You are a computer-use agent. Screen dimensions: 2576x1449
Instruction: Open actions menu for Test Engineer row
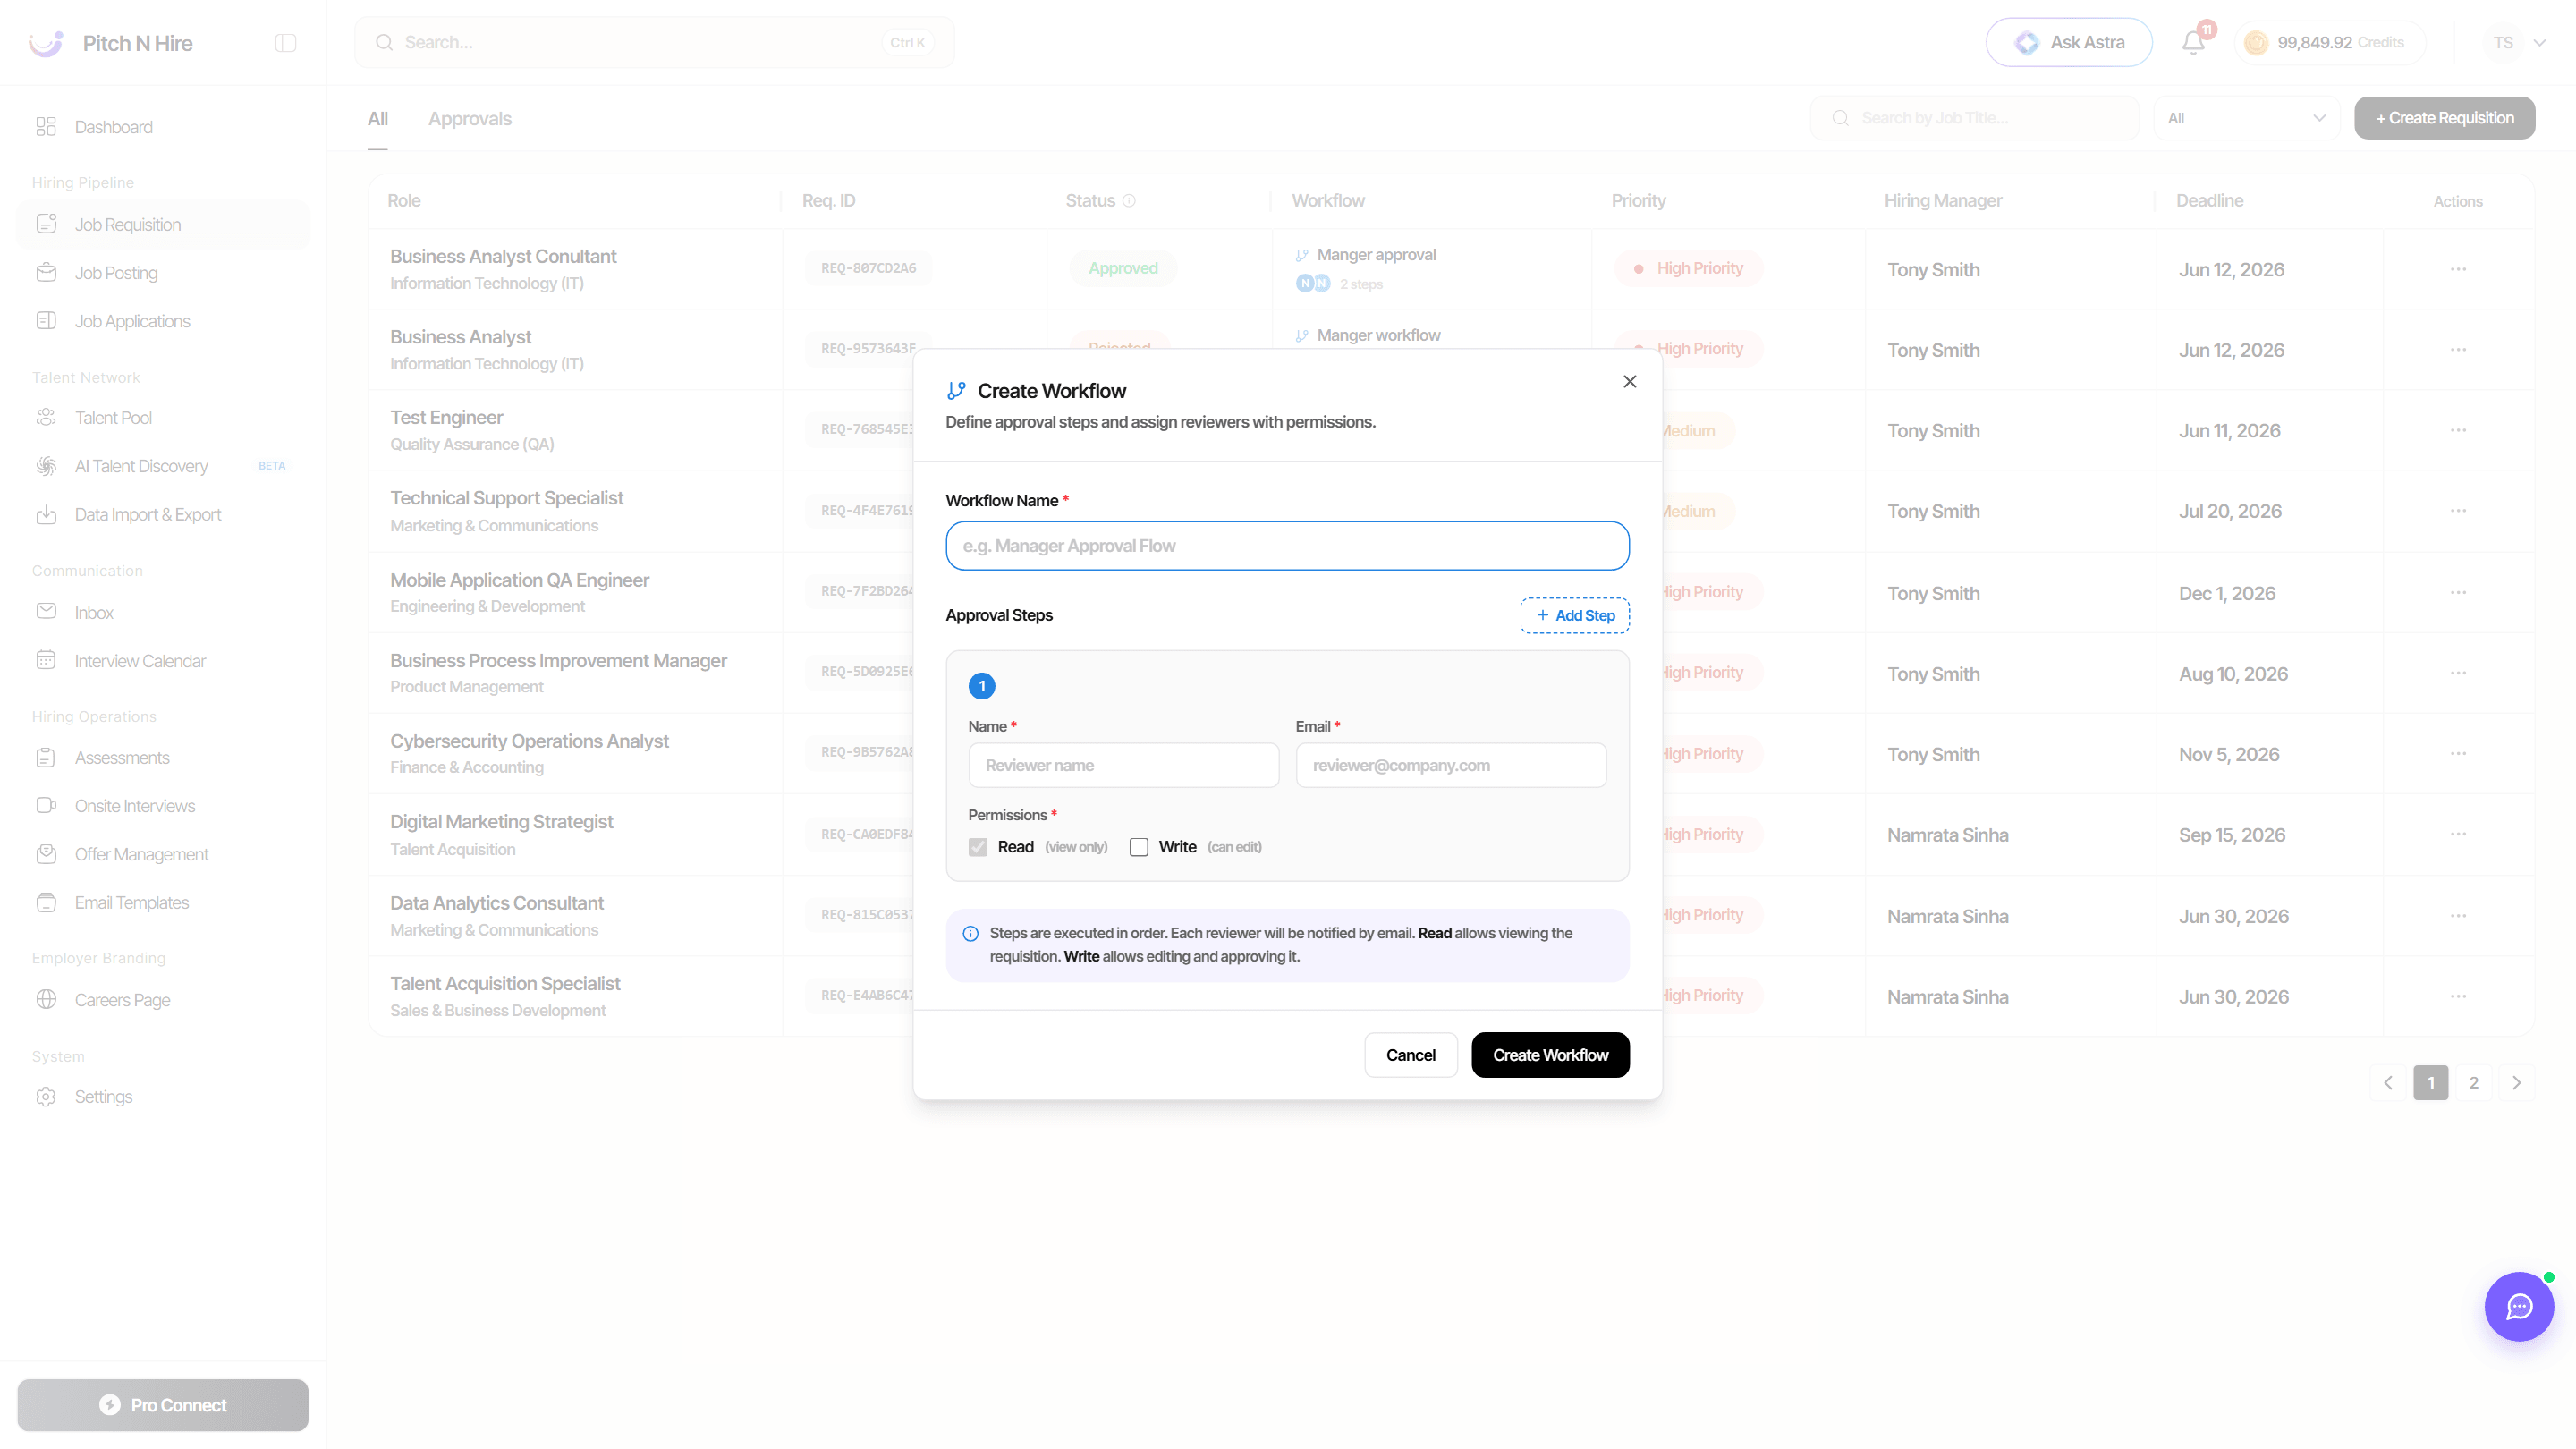(2458, 430)
